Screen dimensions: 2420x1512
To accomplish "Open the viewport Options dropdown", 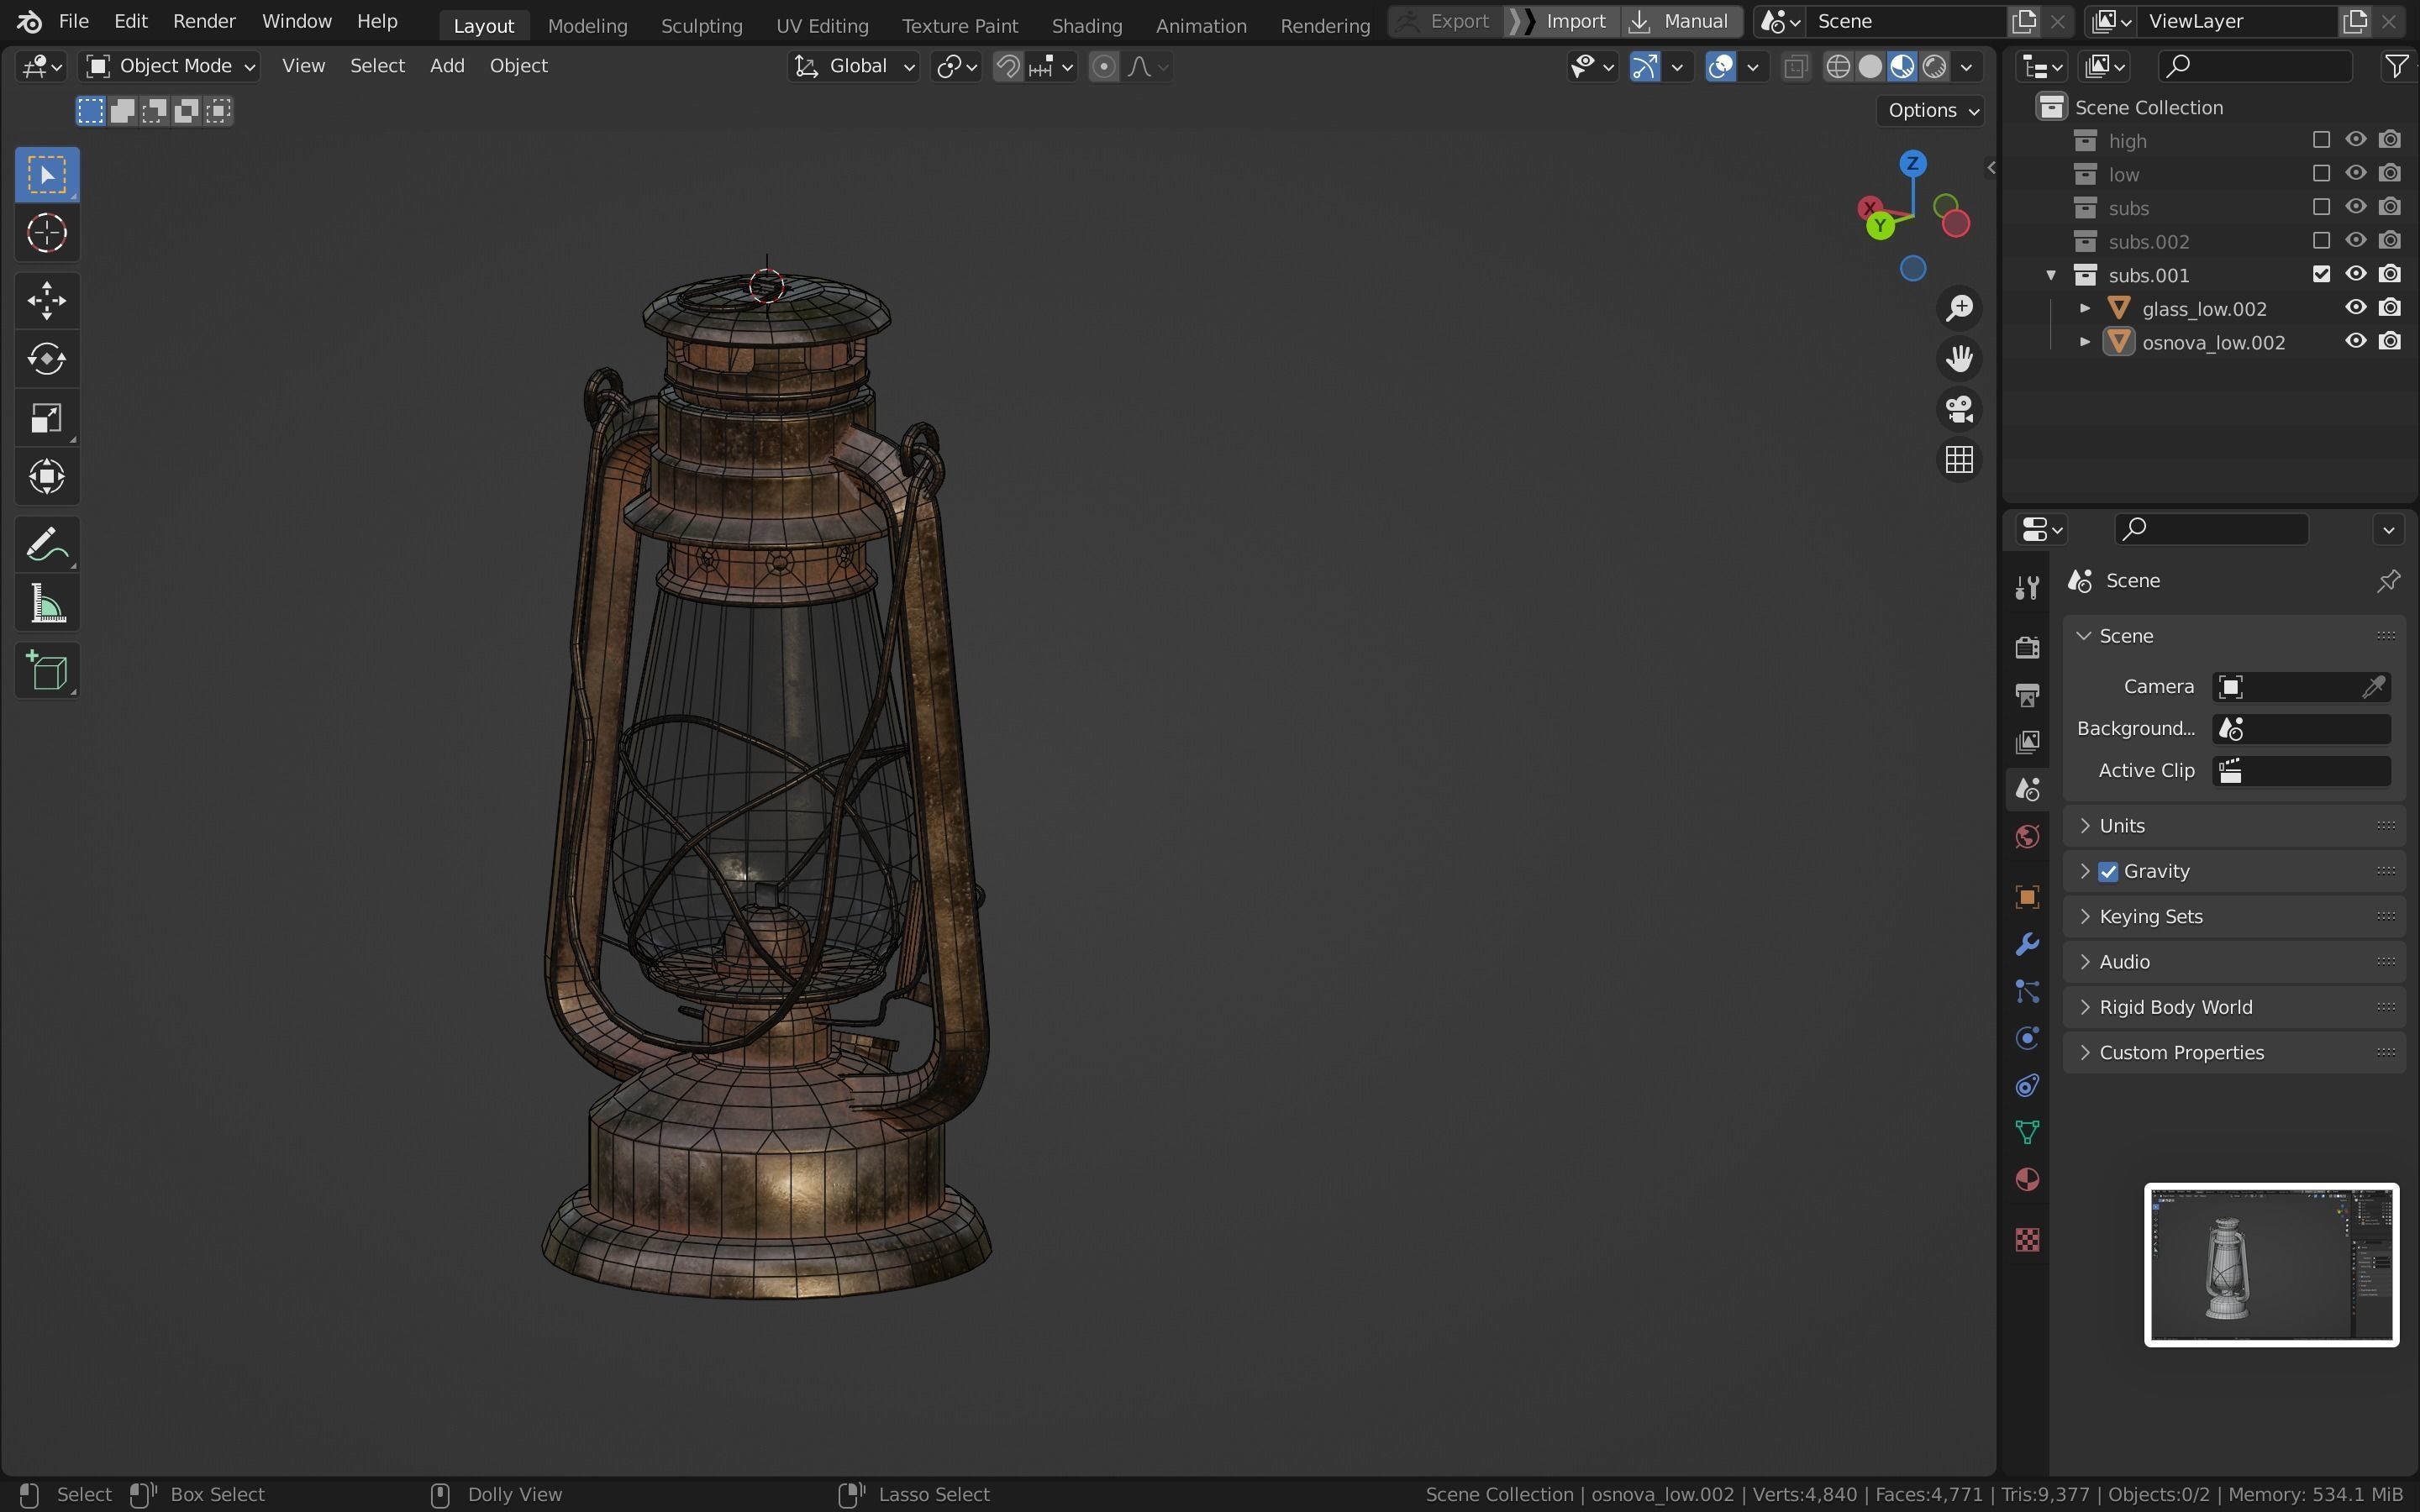I will 1932,110.
